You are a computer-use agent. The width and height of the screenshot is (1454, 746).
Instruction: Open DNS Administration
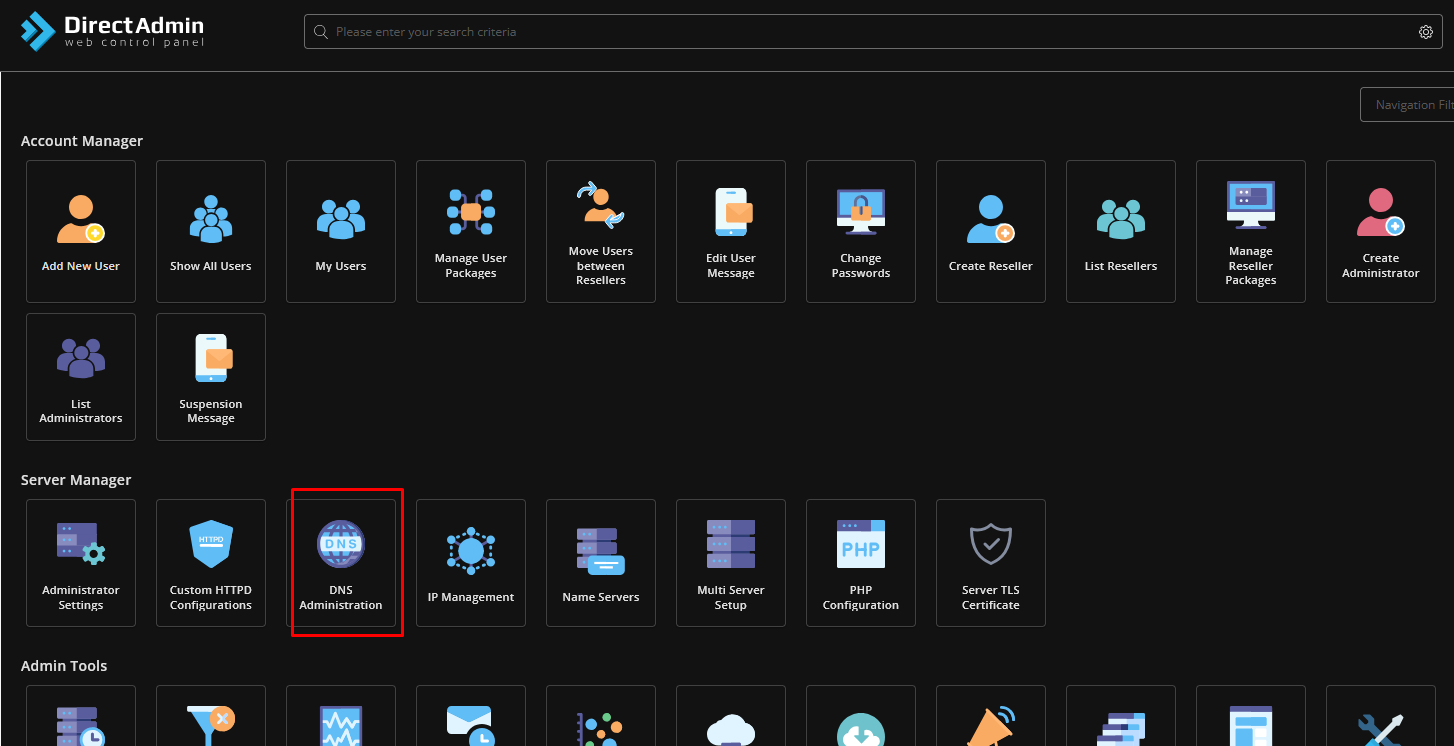pyautogui.click(x=341, y=563)
